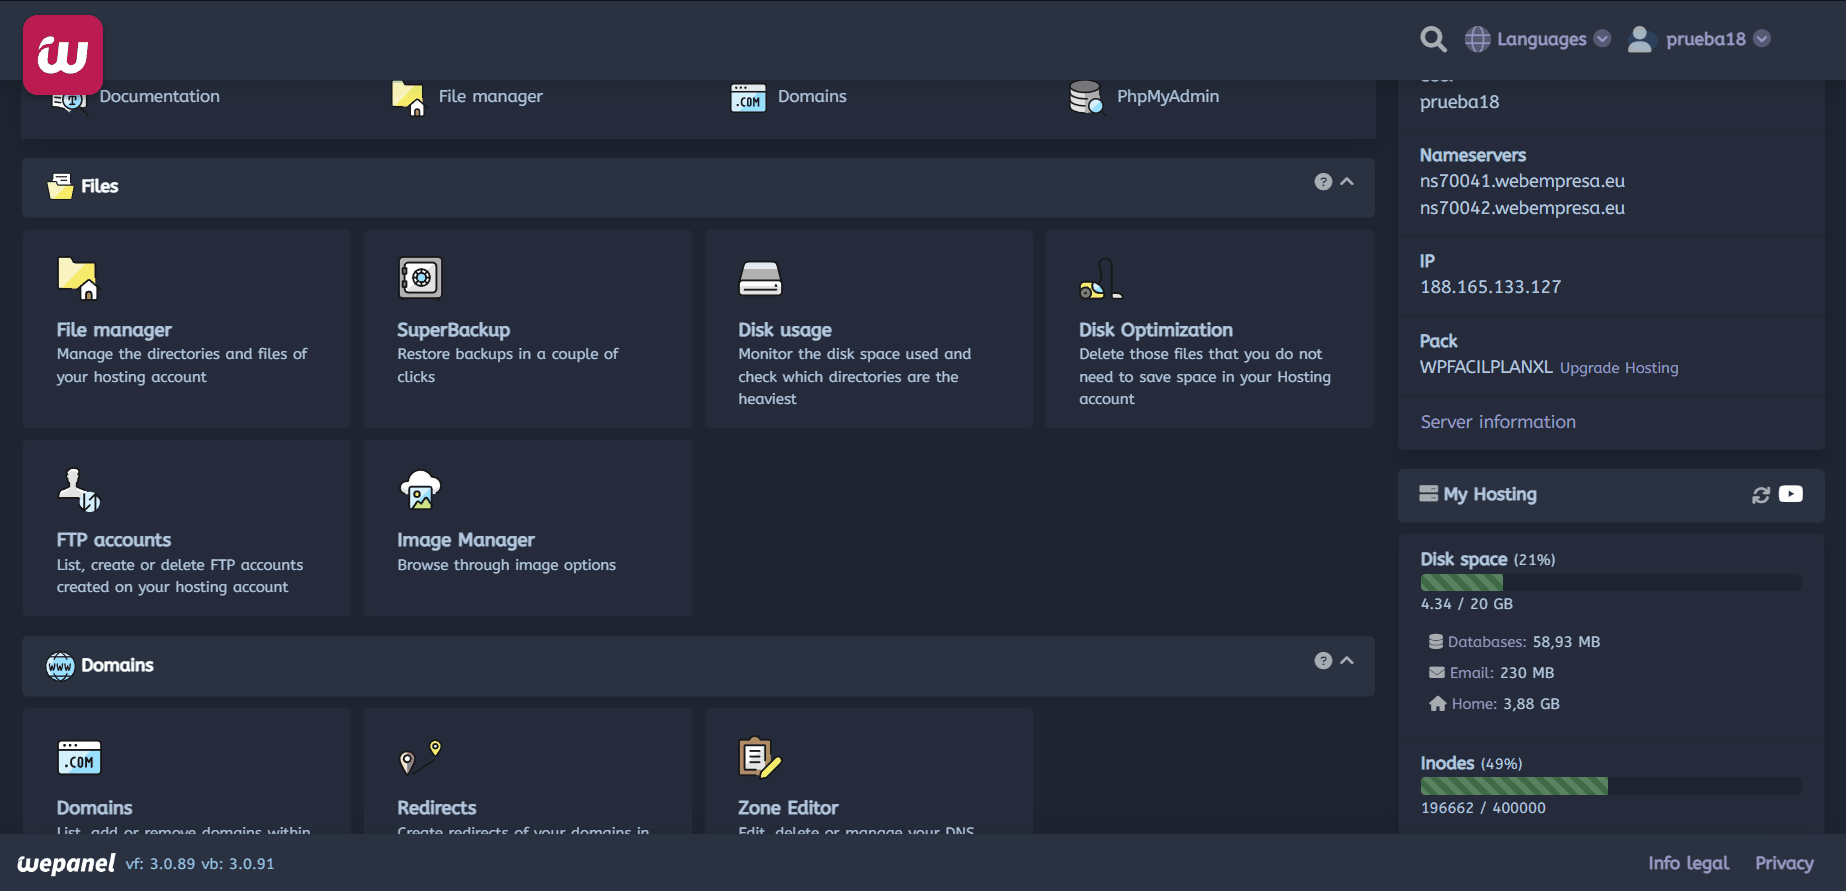Open the File manager folder icon
This screenshot has width=1846, height=891.
(x=77, y=278)
